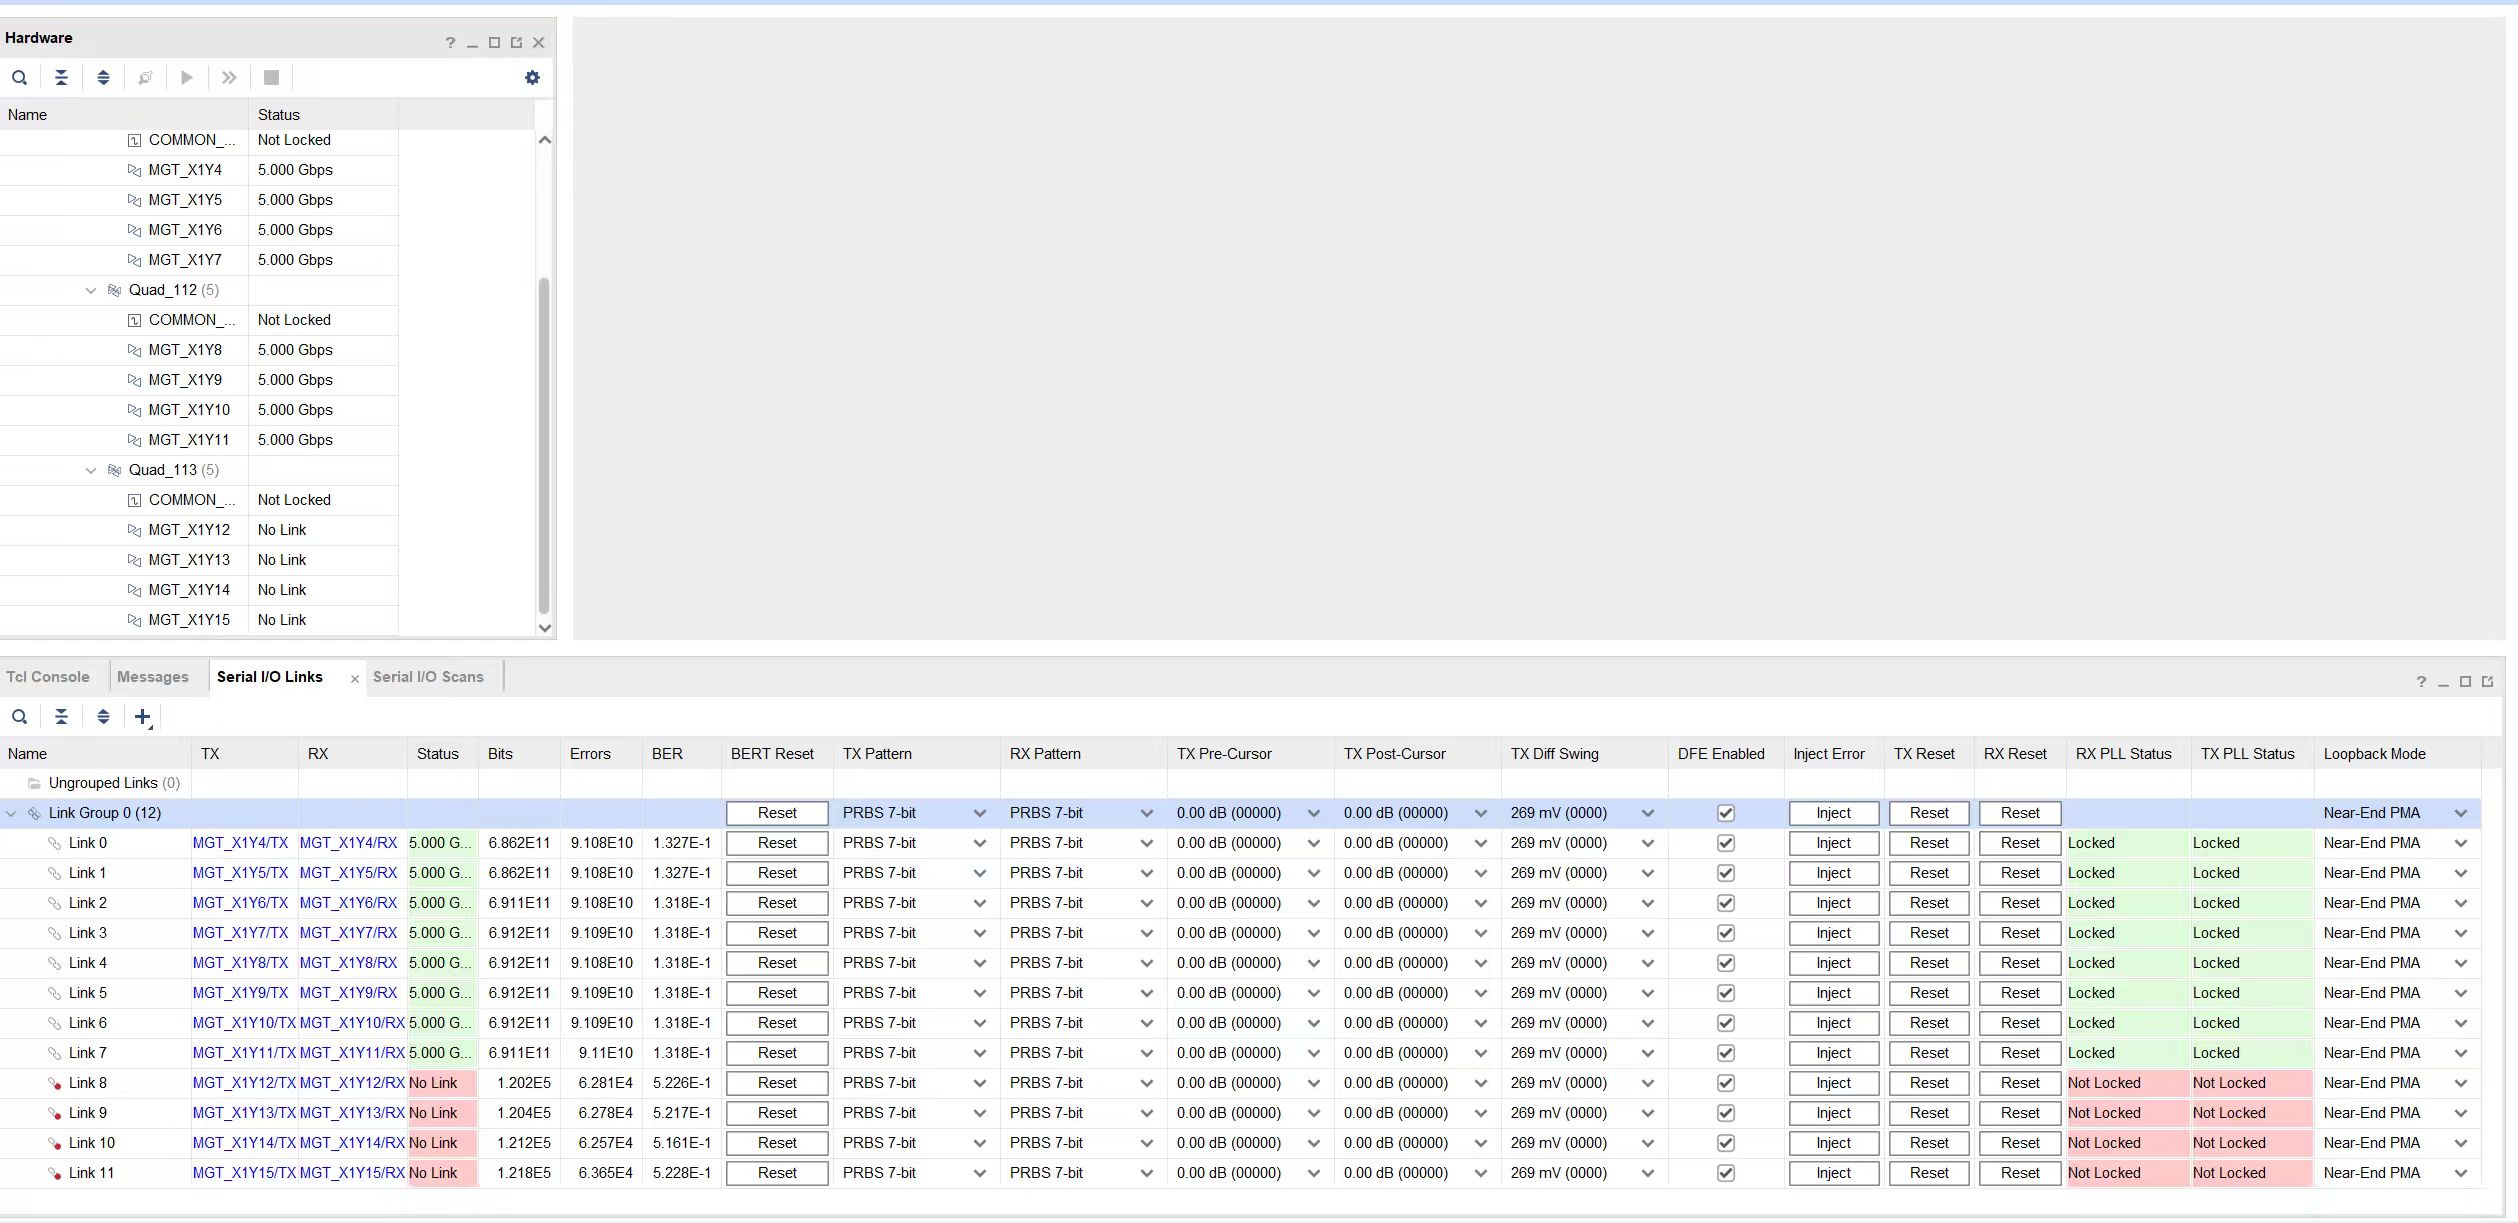The width and height of the screenshot is (2518, 1223).
Task: Click the MGT_X1Y4 transceiver icon
Action: click(134, 170)
